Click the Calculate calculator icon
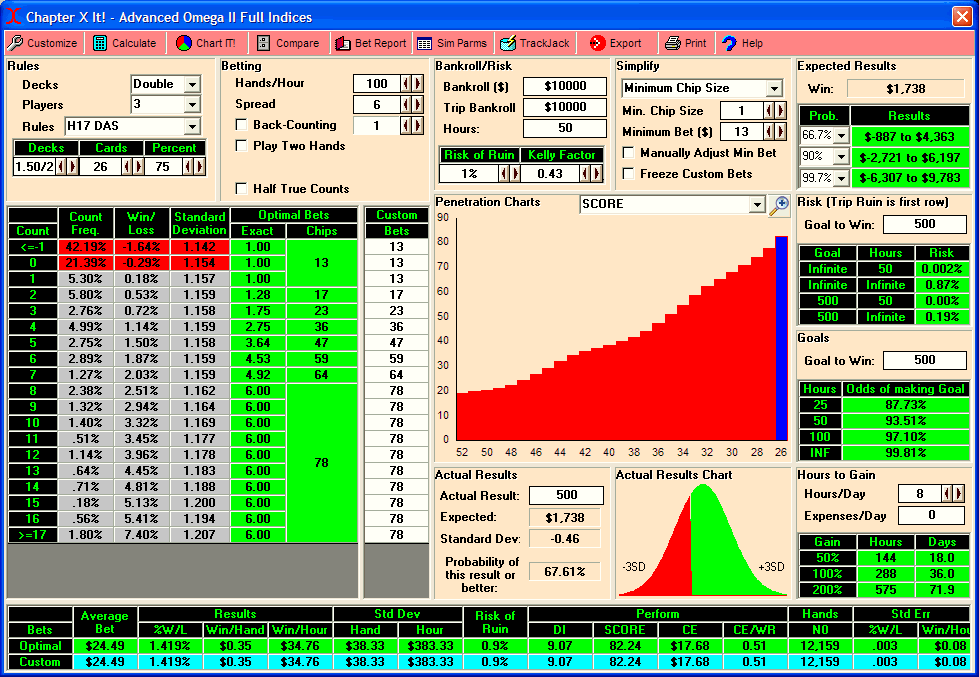 tap(100, 43)
